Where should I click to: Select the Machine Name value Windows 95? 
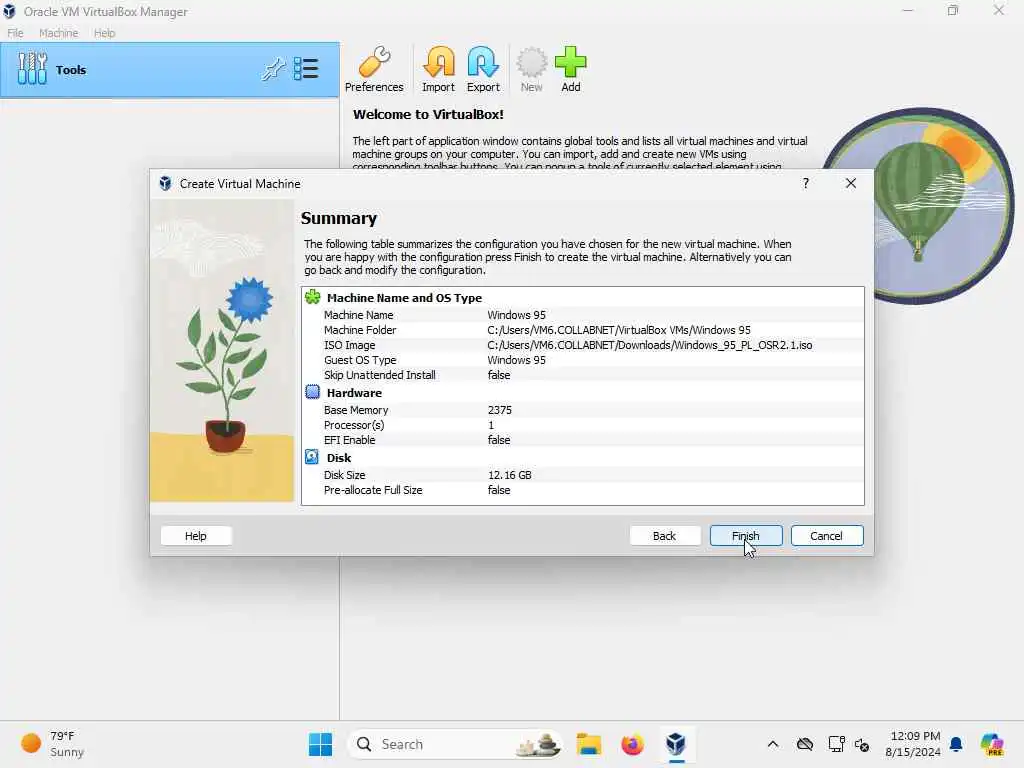517,315
